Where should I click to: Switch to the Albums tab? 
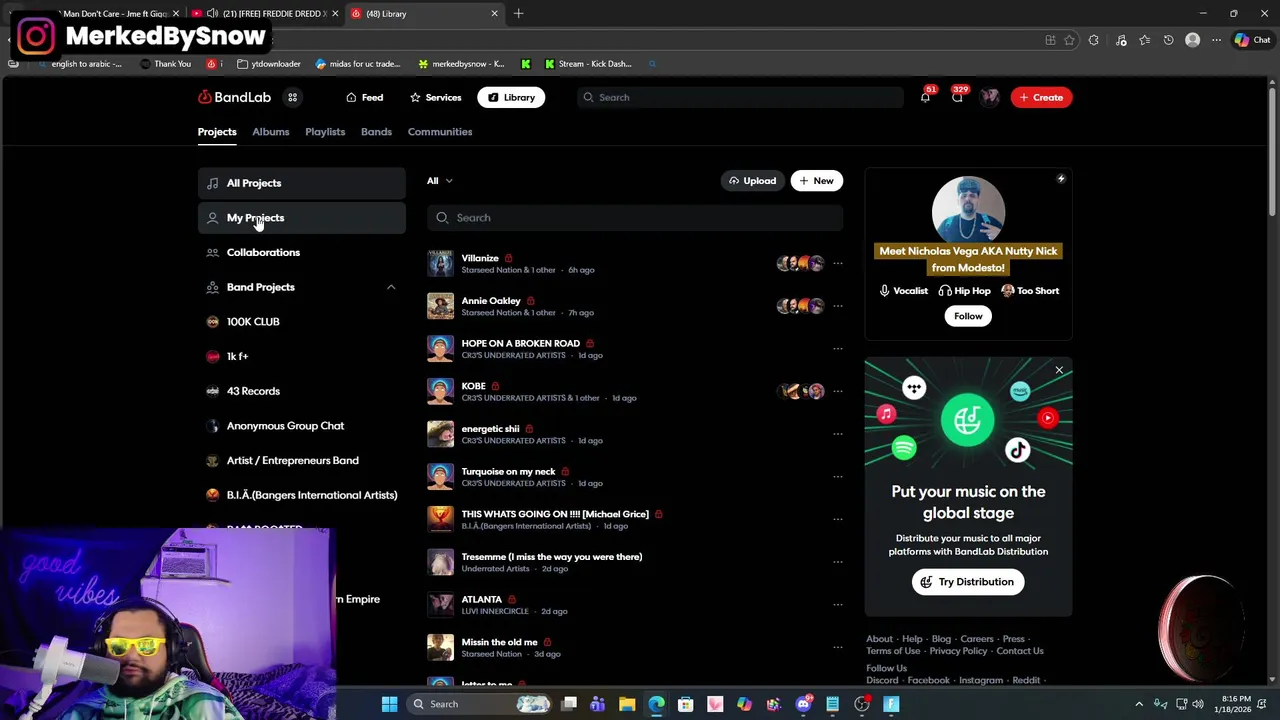tap(270, 132)
